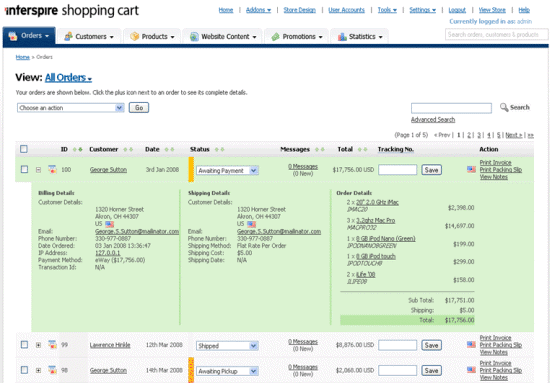The width and height of the screenshot is (550, 383).
Task: Click the tracking number field for order 99
Action: tap(397, 345)
